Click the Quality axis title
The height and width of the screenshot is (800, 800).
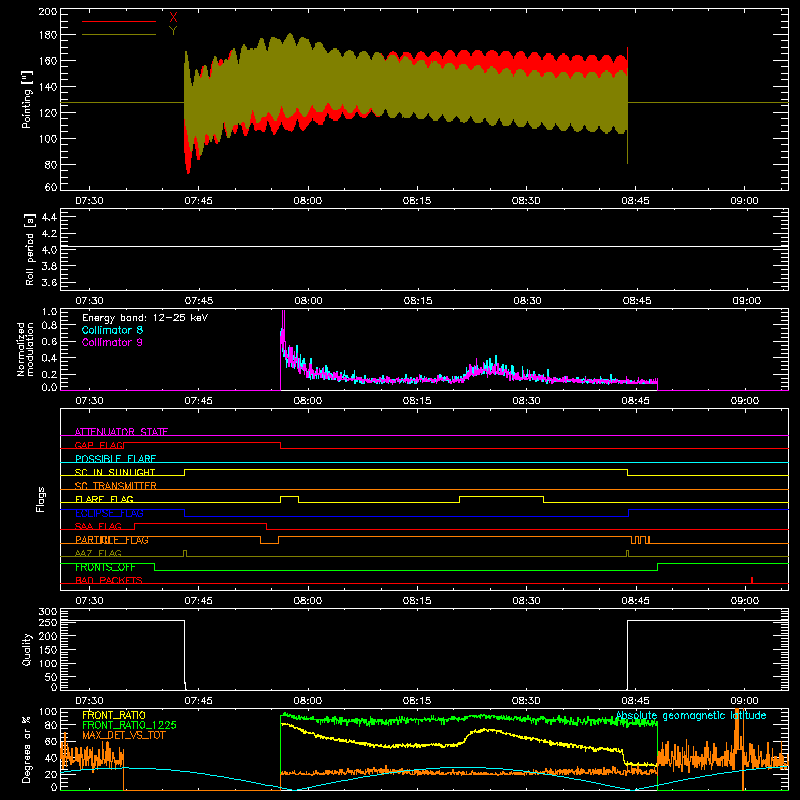coord(27,649)
